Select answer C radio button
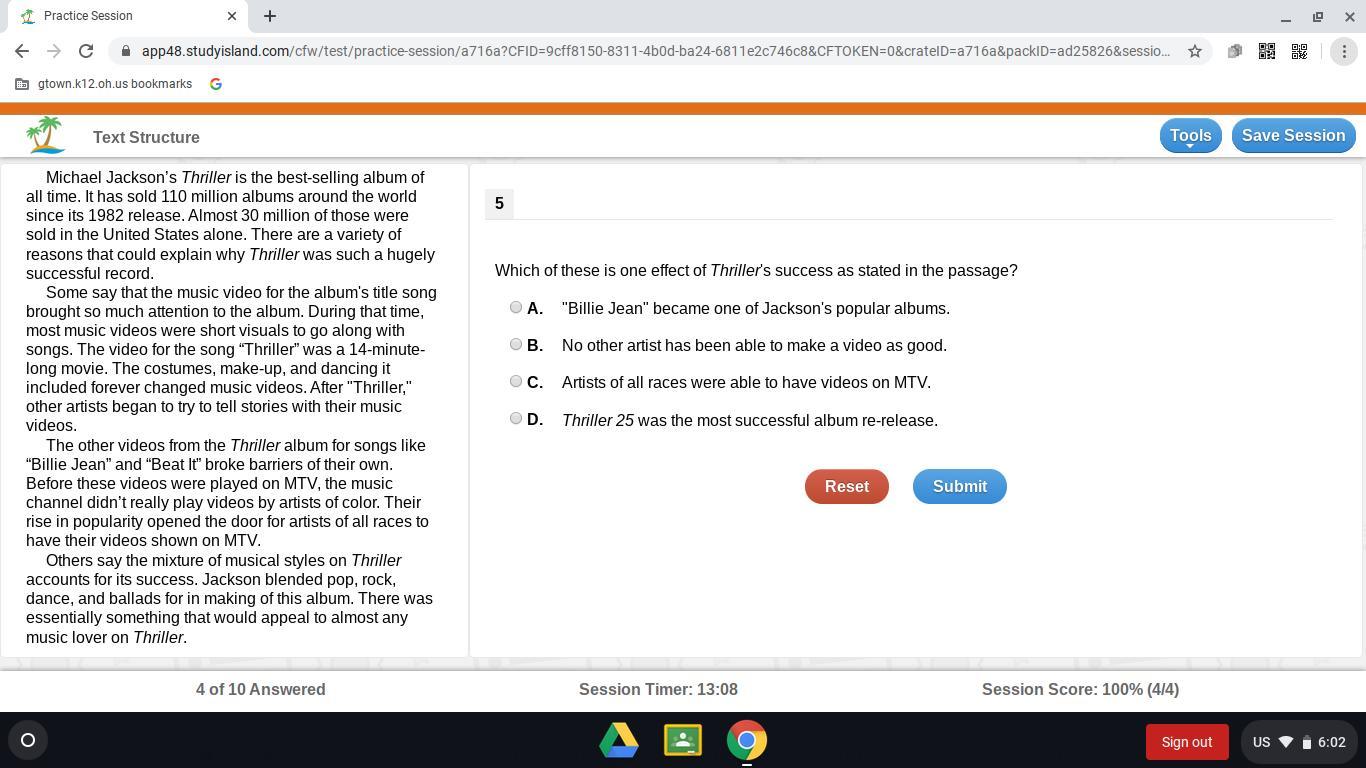Image resolution: width=1366 pixels, height=768 pixels. [516, 381]
